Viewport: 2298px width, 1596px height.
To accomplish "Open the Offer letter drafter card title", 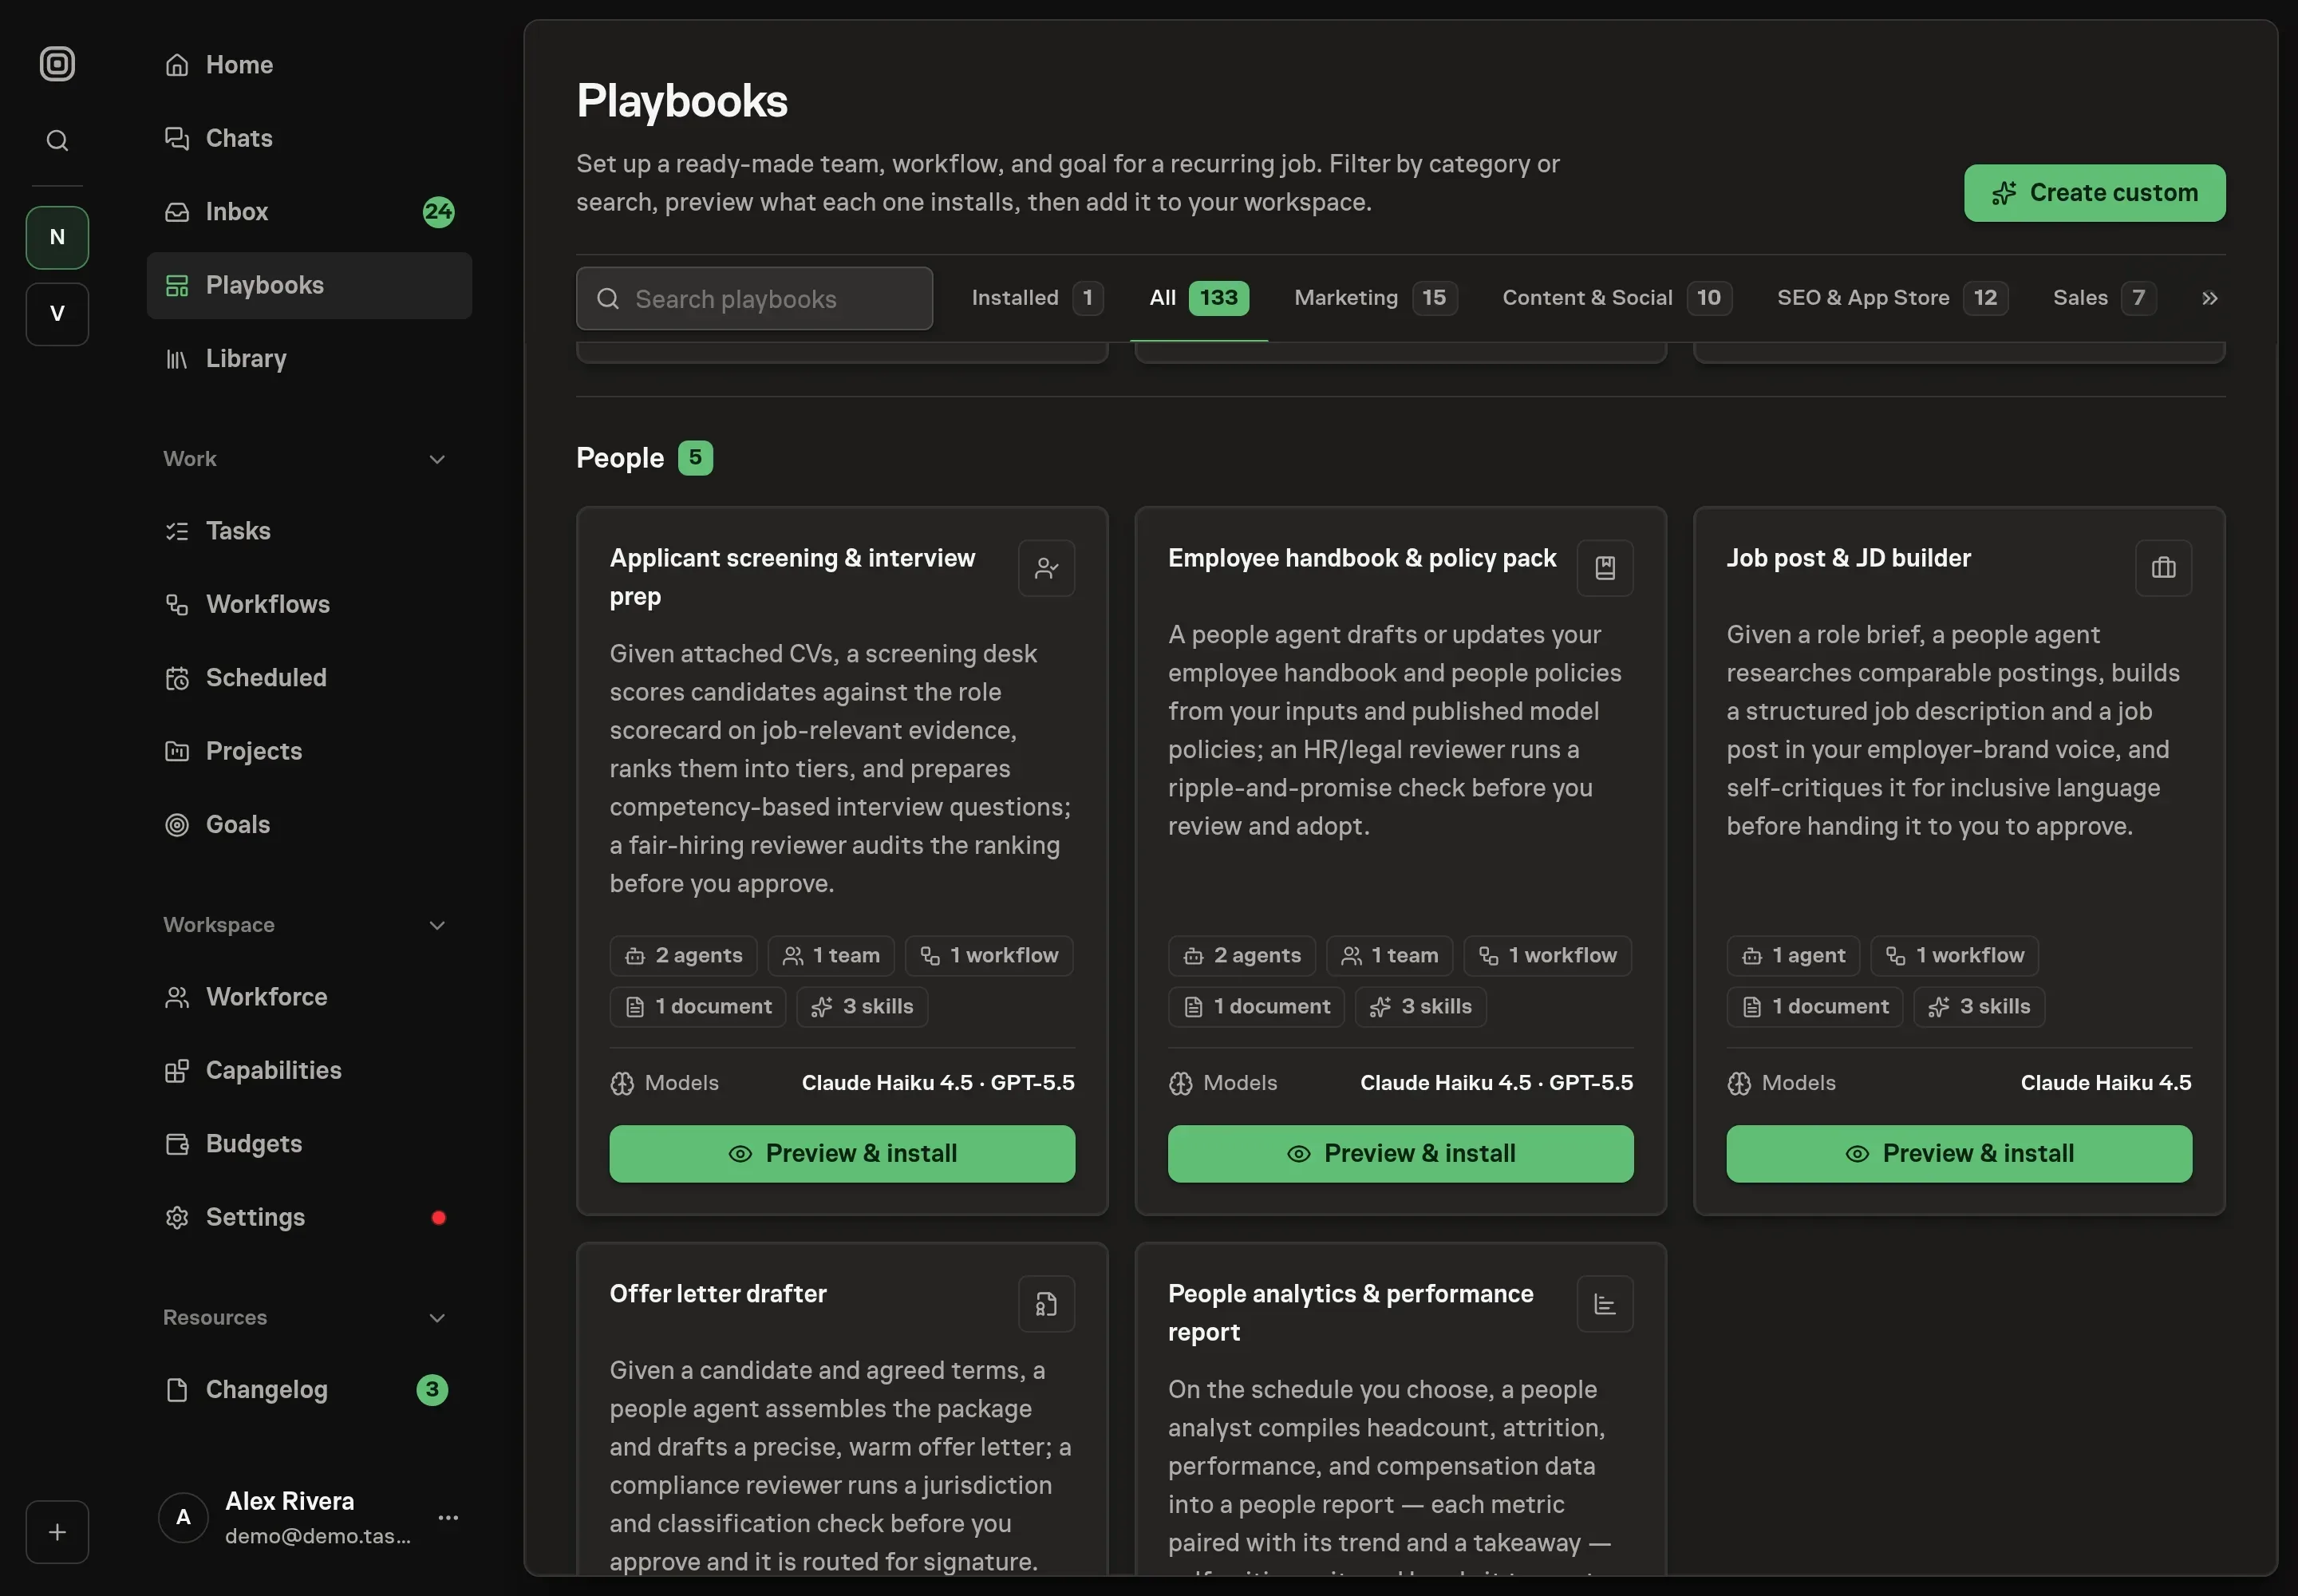I will click(718, 1294).
